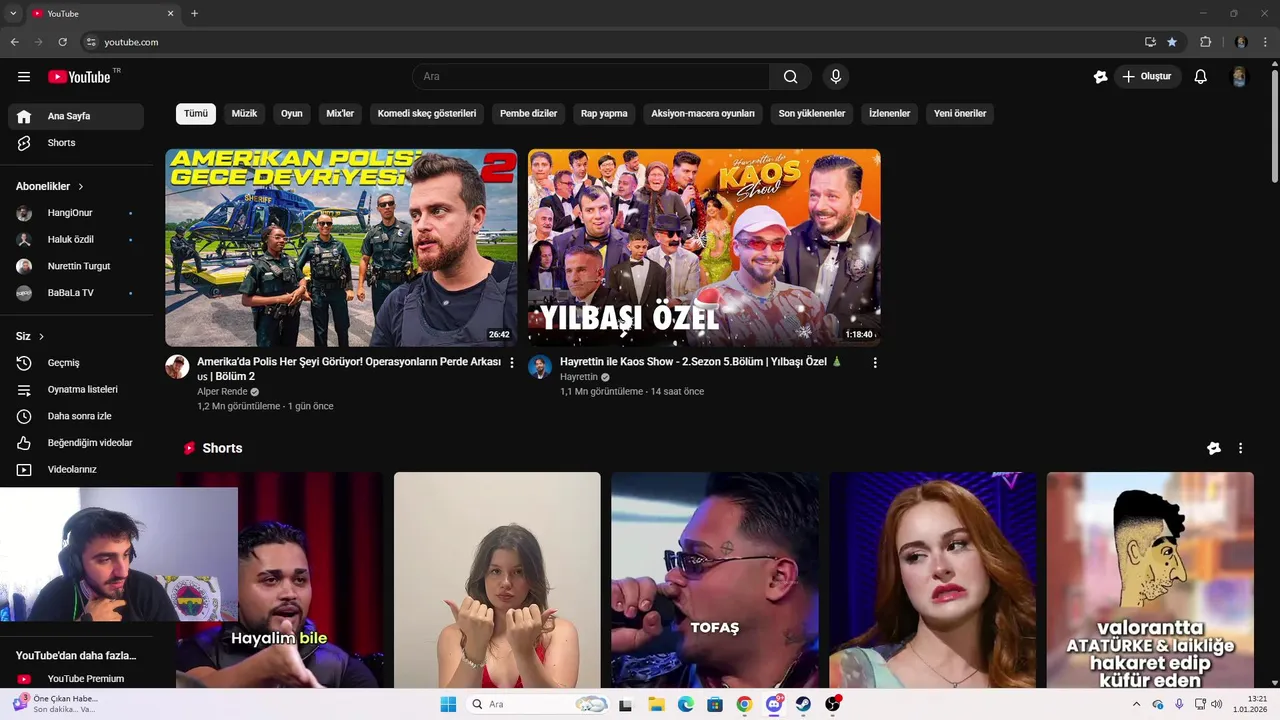Screen dimensions: 1280x720
Task: Click the search magnifier button
Action: (791, 77)
